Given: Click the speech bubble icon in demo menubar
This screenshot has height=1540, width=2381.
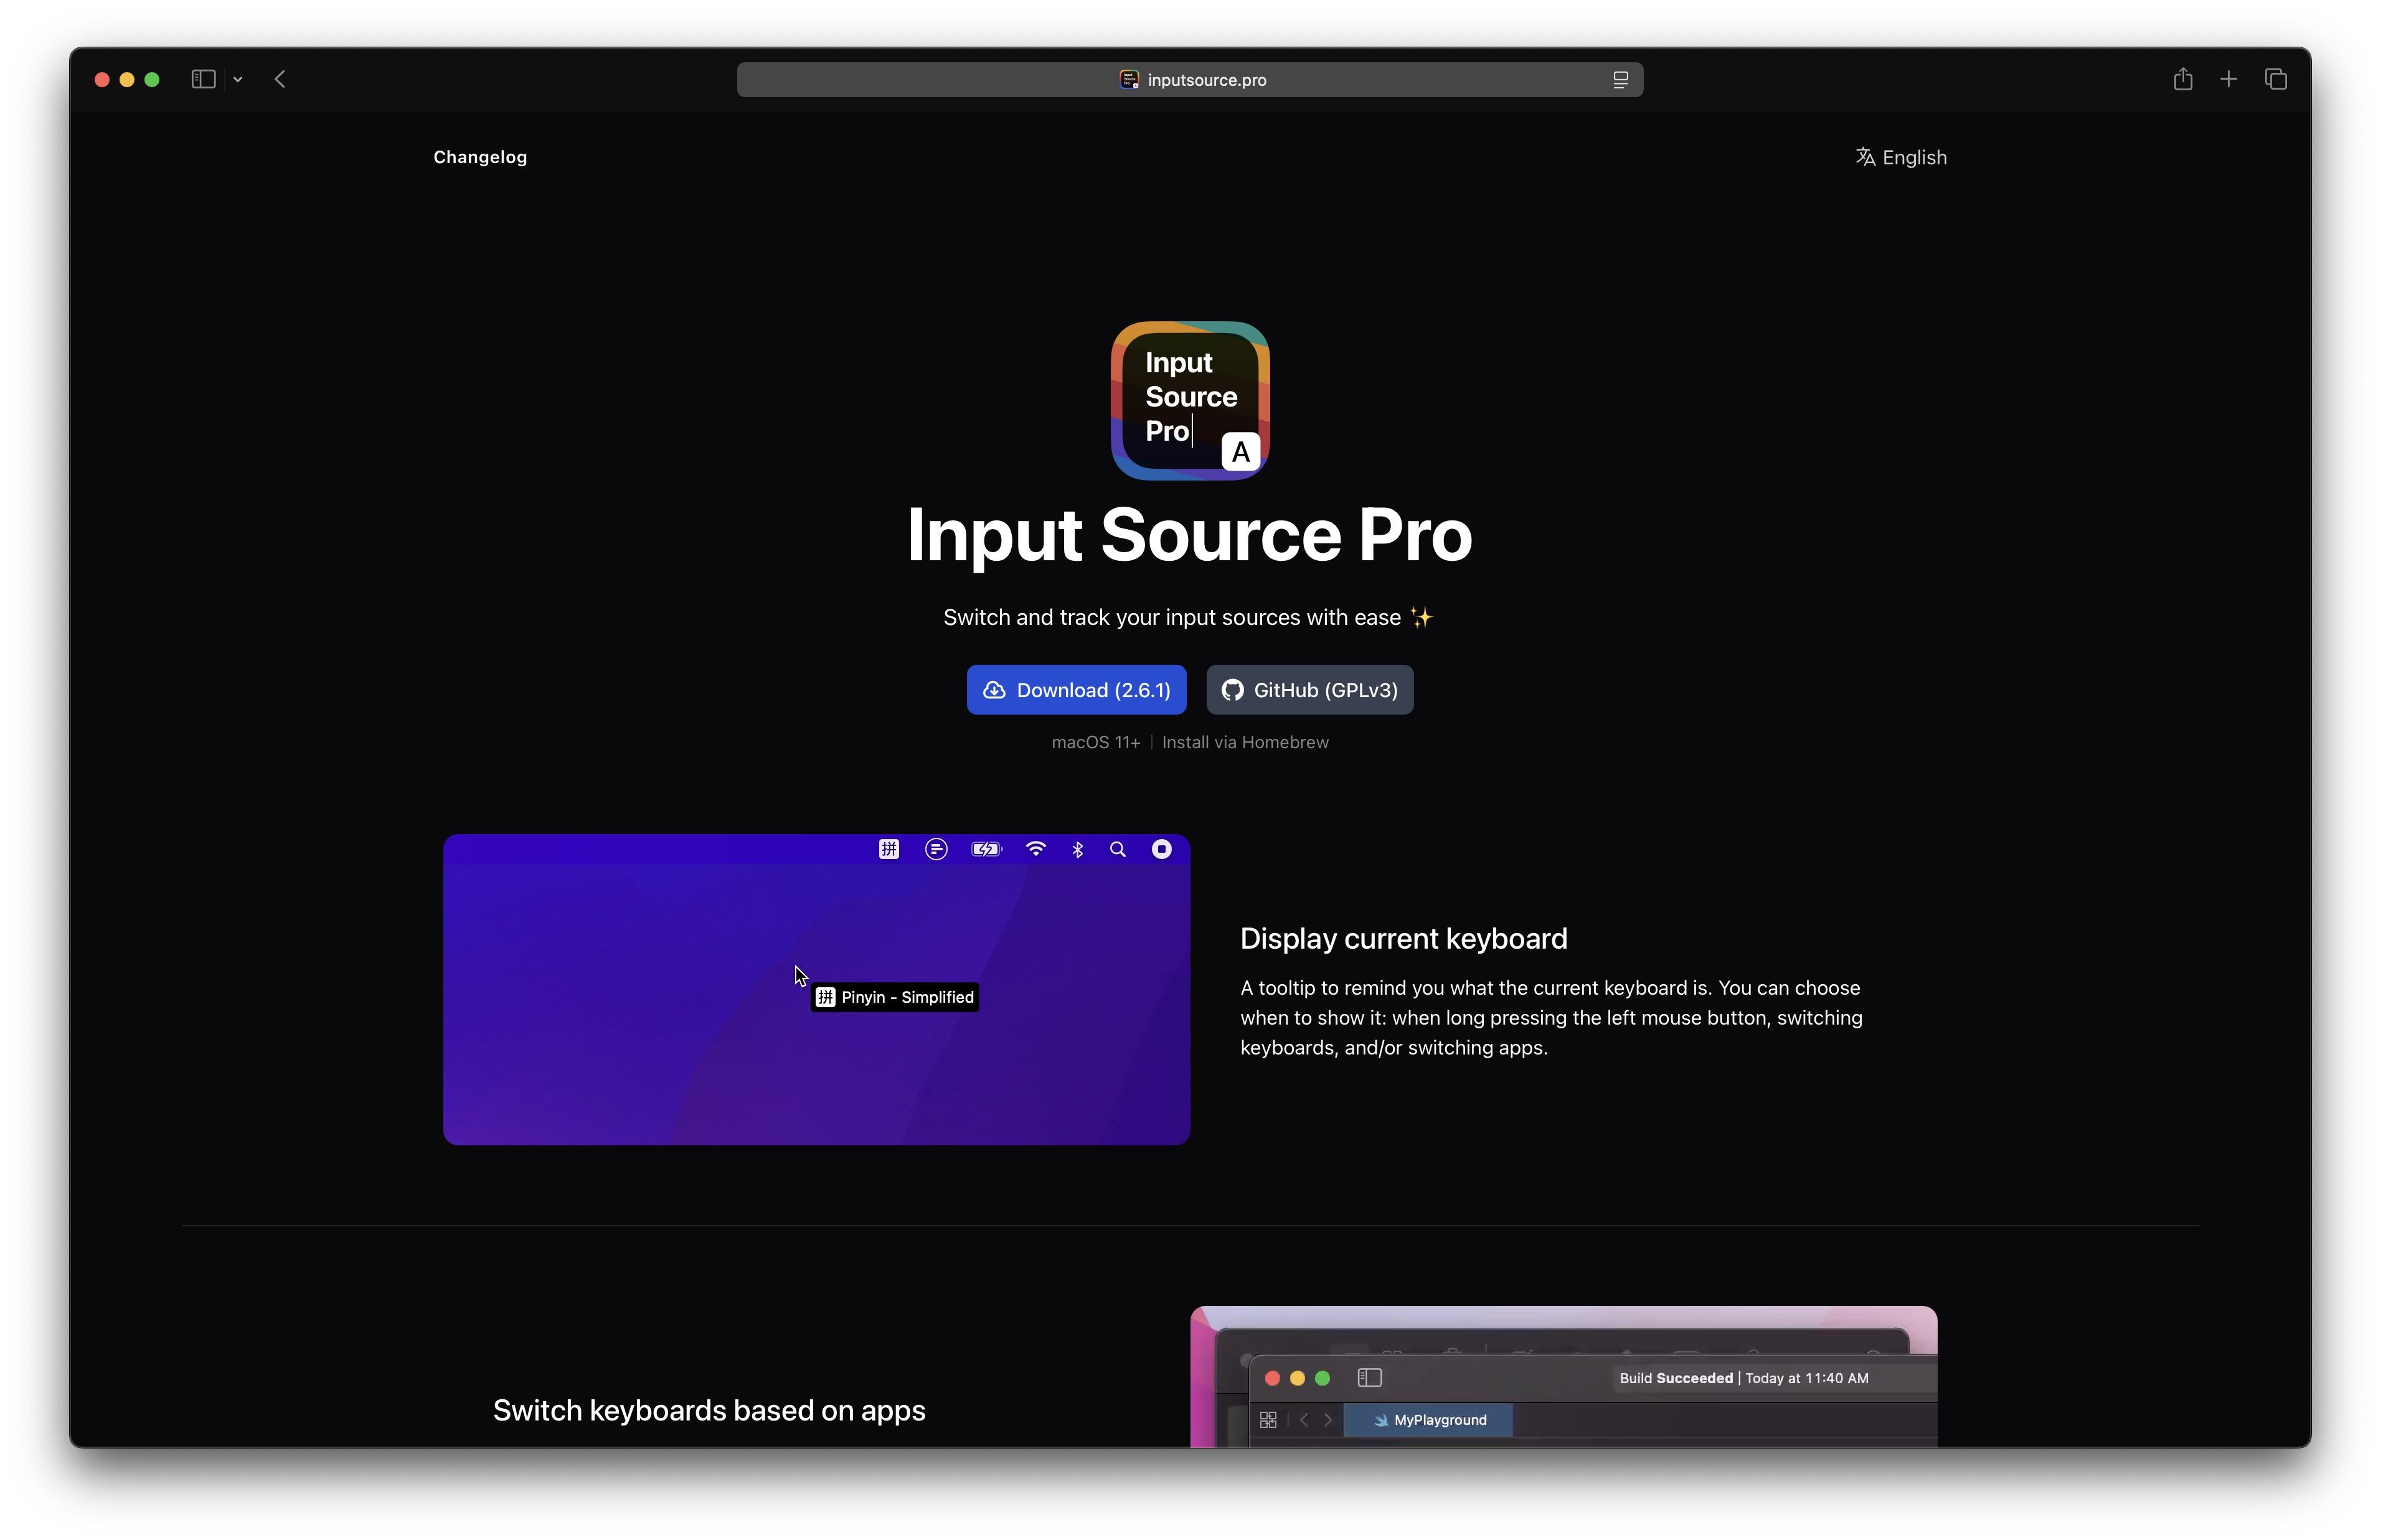Looking at the screenshot, I should point(936,849).
